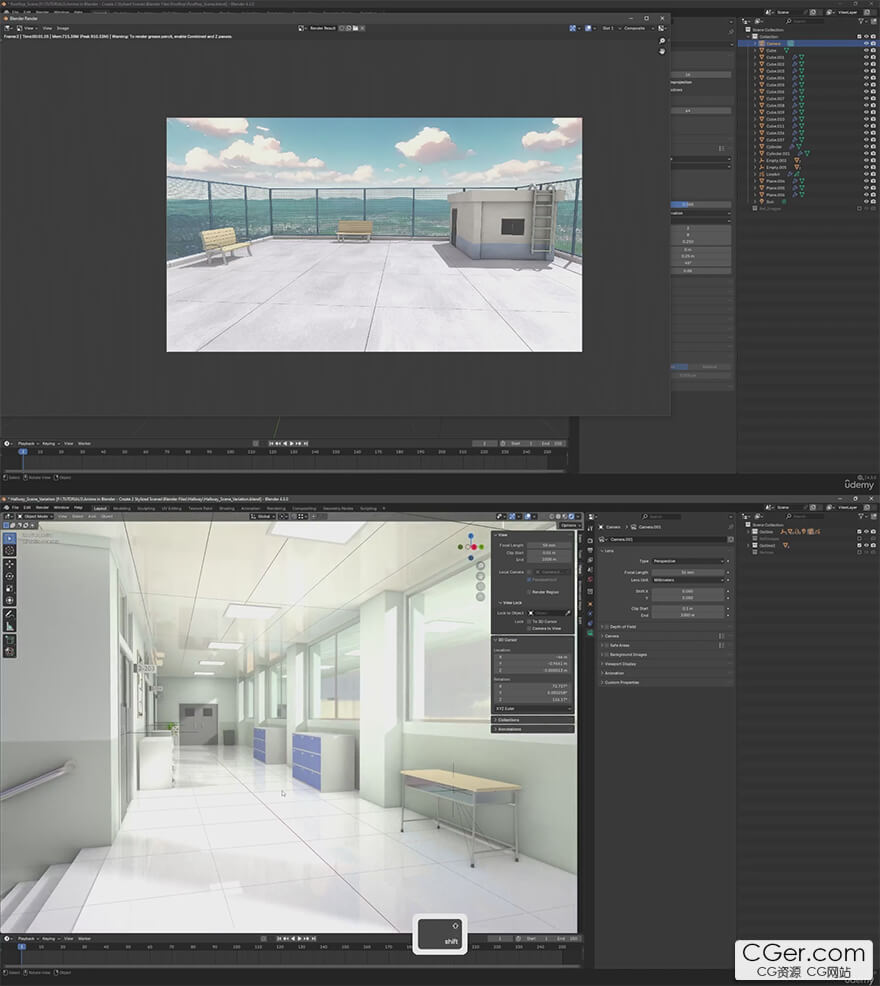
Task: Open the Render menu in Hallway window
Action: pyautogui.click(x=42, y=507)
